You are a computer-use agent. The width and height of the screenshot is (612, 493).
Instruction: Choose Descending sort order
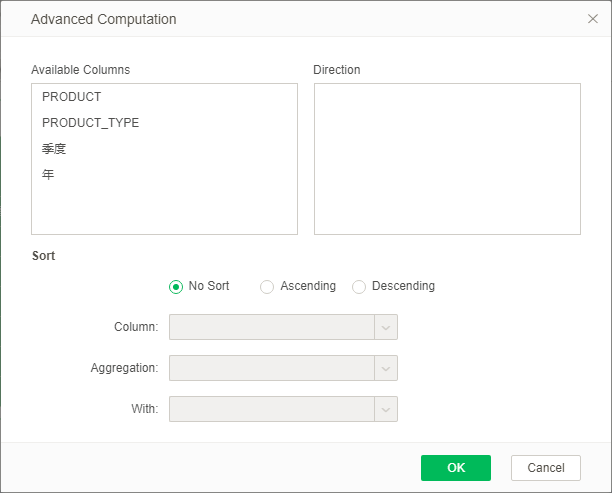click(359, 287)
